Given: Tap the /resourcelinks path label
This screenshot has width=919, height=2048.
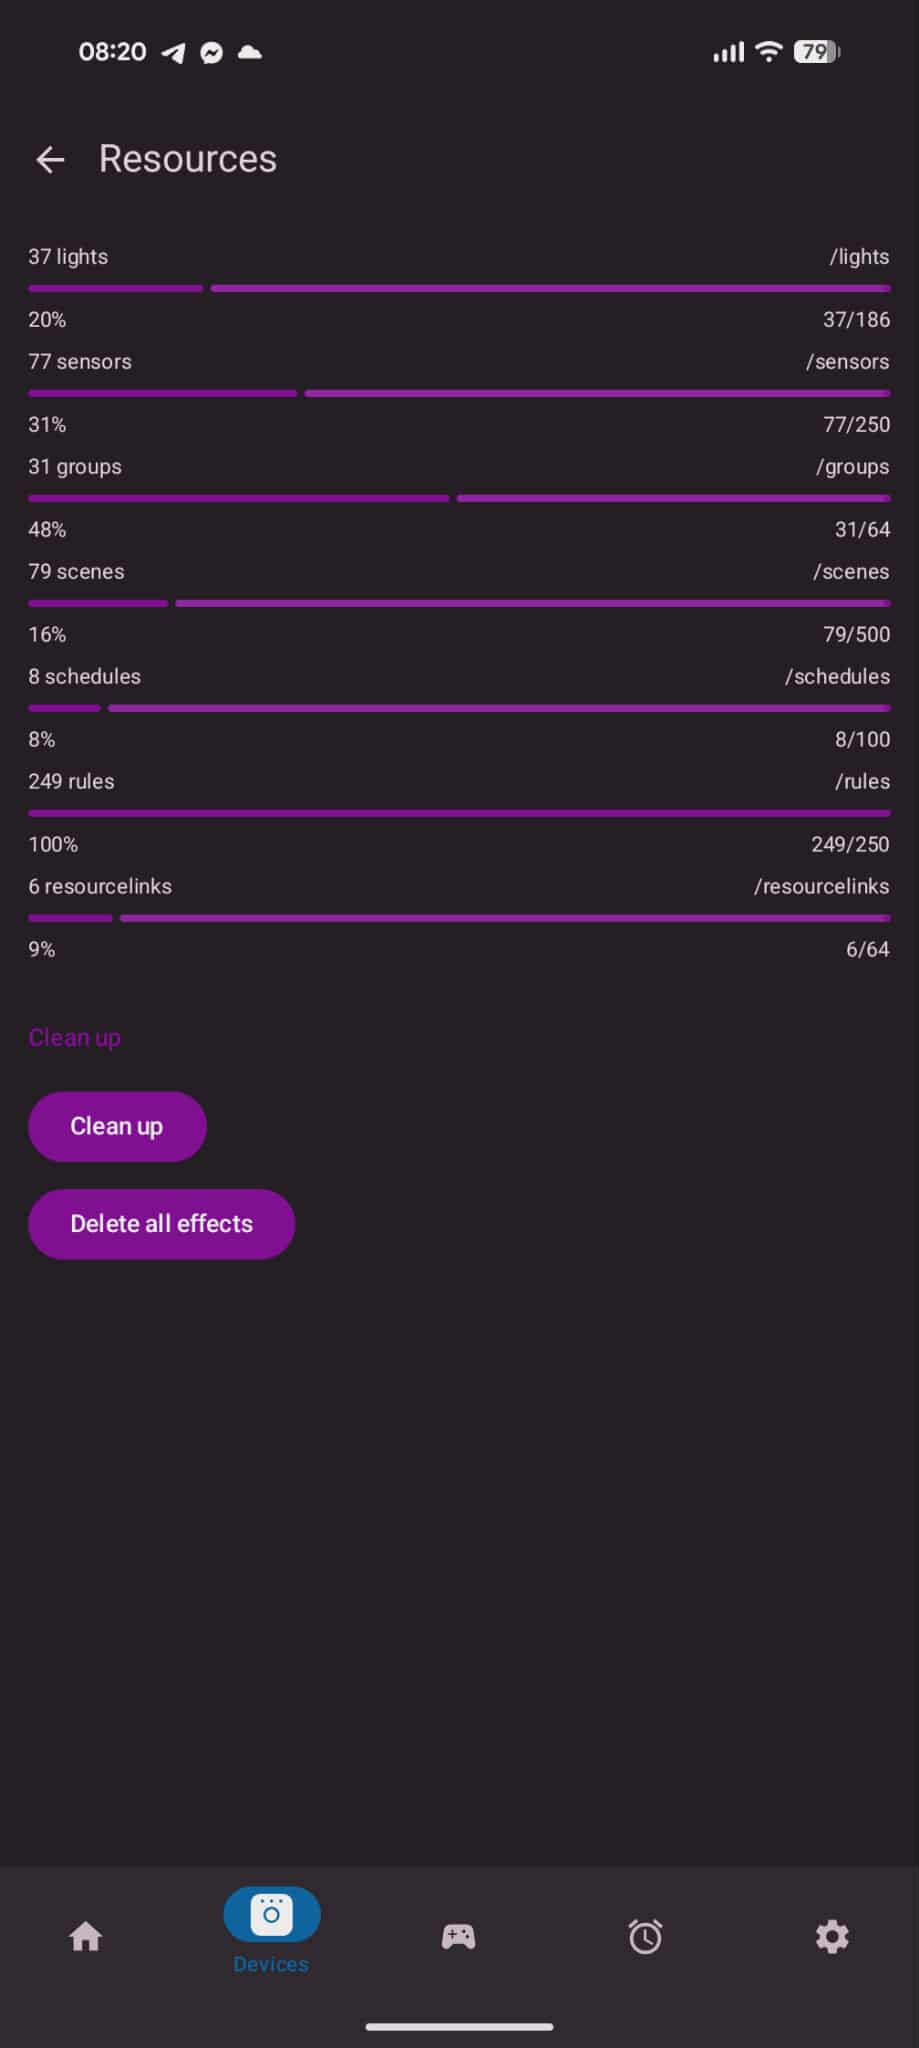Looking at the screenshot, I should tap(821, 887).
